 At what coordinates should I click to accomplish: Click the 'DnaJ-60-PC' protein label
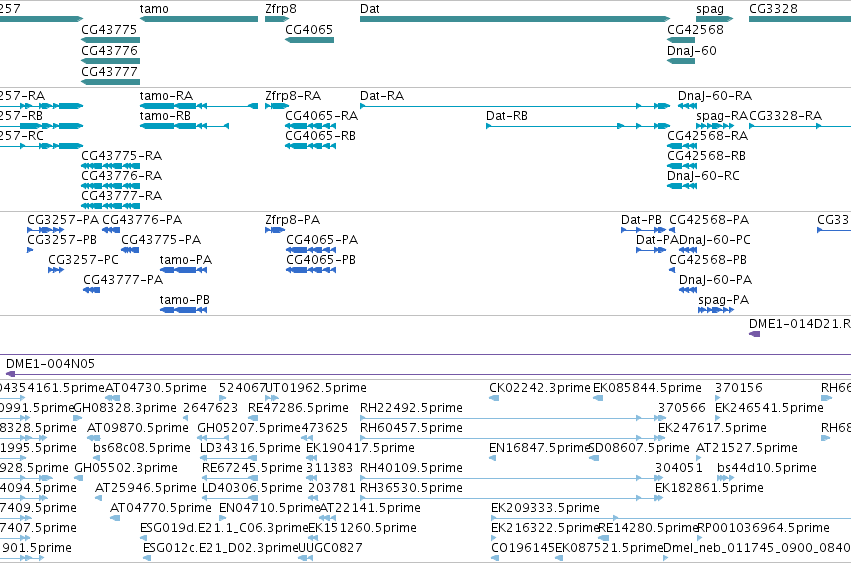[x=715, y=240]
